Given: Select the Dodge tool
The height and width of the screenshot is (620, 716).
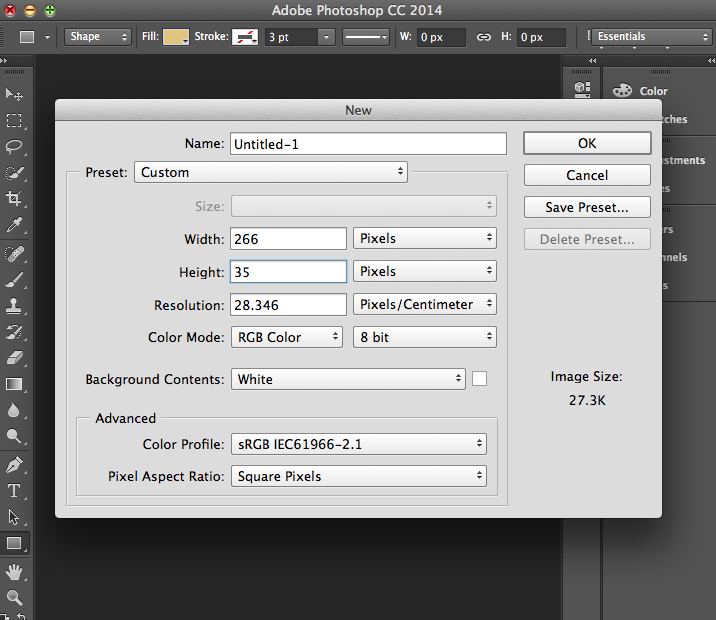Looking at the screenshot, I should tap(14, 436).
